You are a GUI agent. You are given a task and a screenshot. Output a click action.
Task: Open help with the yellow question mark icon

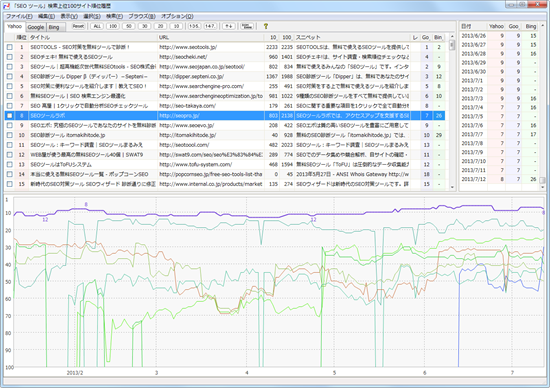click(266, 26)
